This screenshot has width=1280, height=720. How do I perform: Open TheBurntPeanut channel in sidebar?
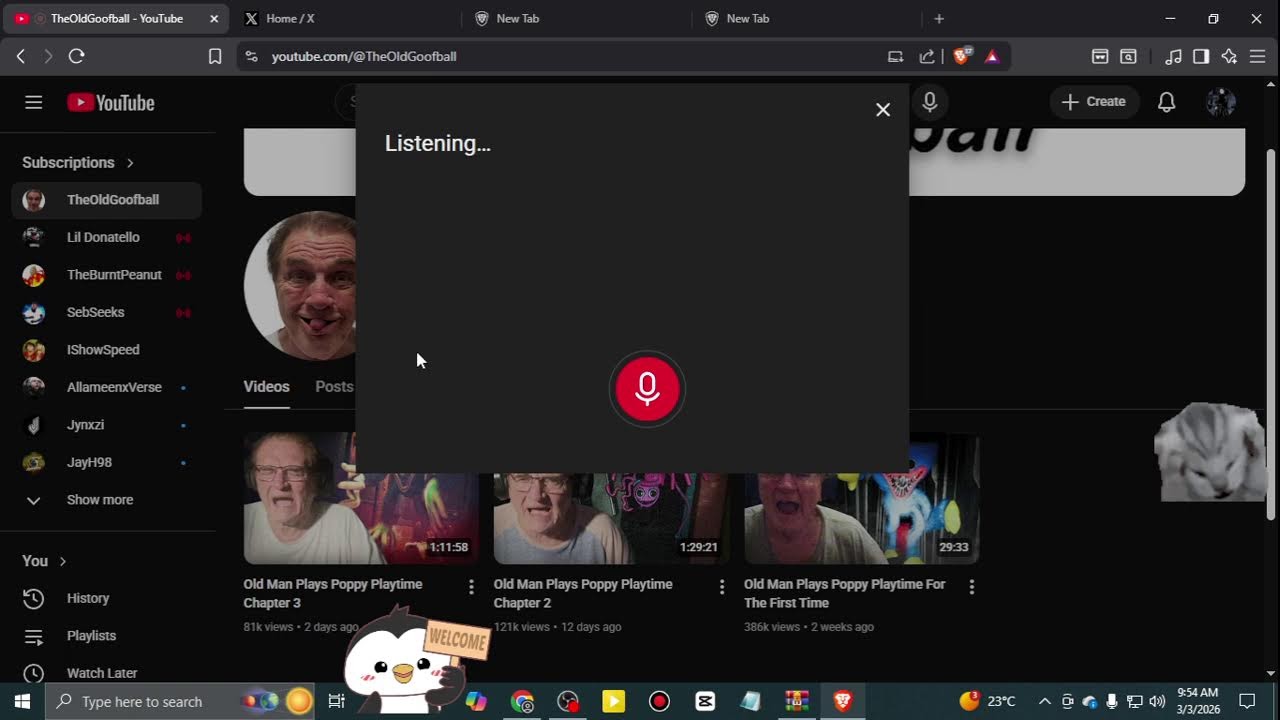pyautogui.click(x=107, y=275)
